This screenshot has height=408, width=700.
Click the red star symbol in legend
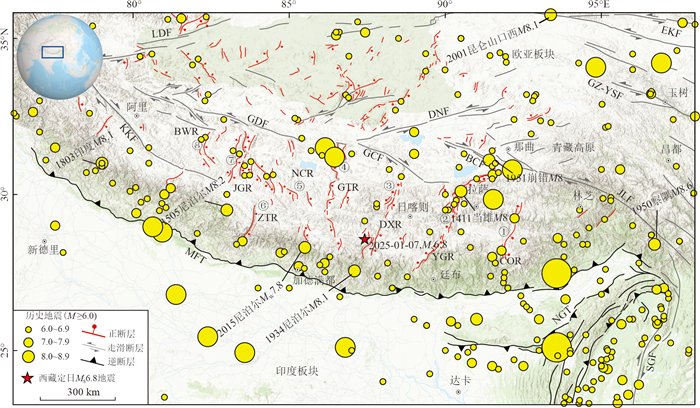[27, 379]
